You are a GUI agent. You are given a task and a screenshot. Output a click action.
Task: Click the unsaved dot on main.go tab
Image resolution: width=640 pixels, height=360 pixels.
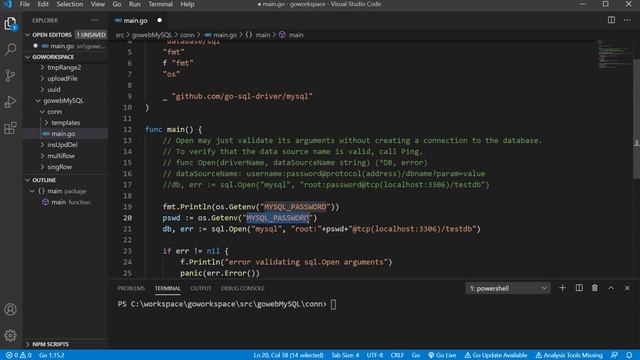[x=160, y=20]
